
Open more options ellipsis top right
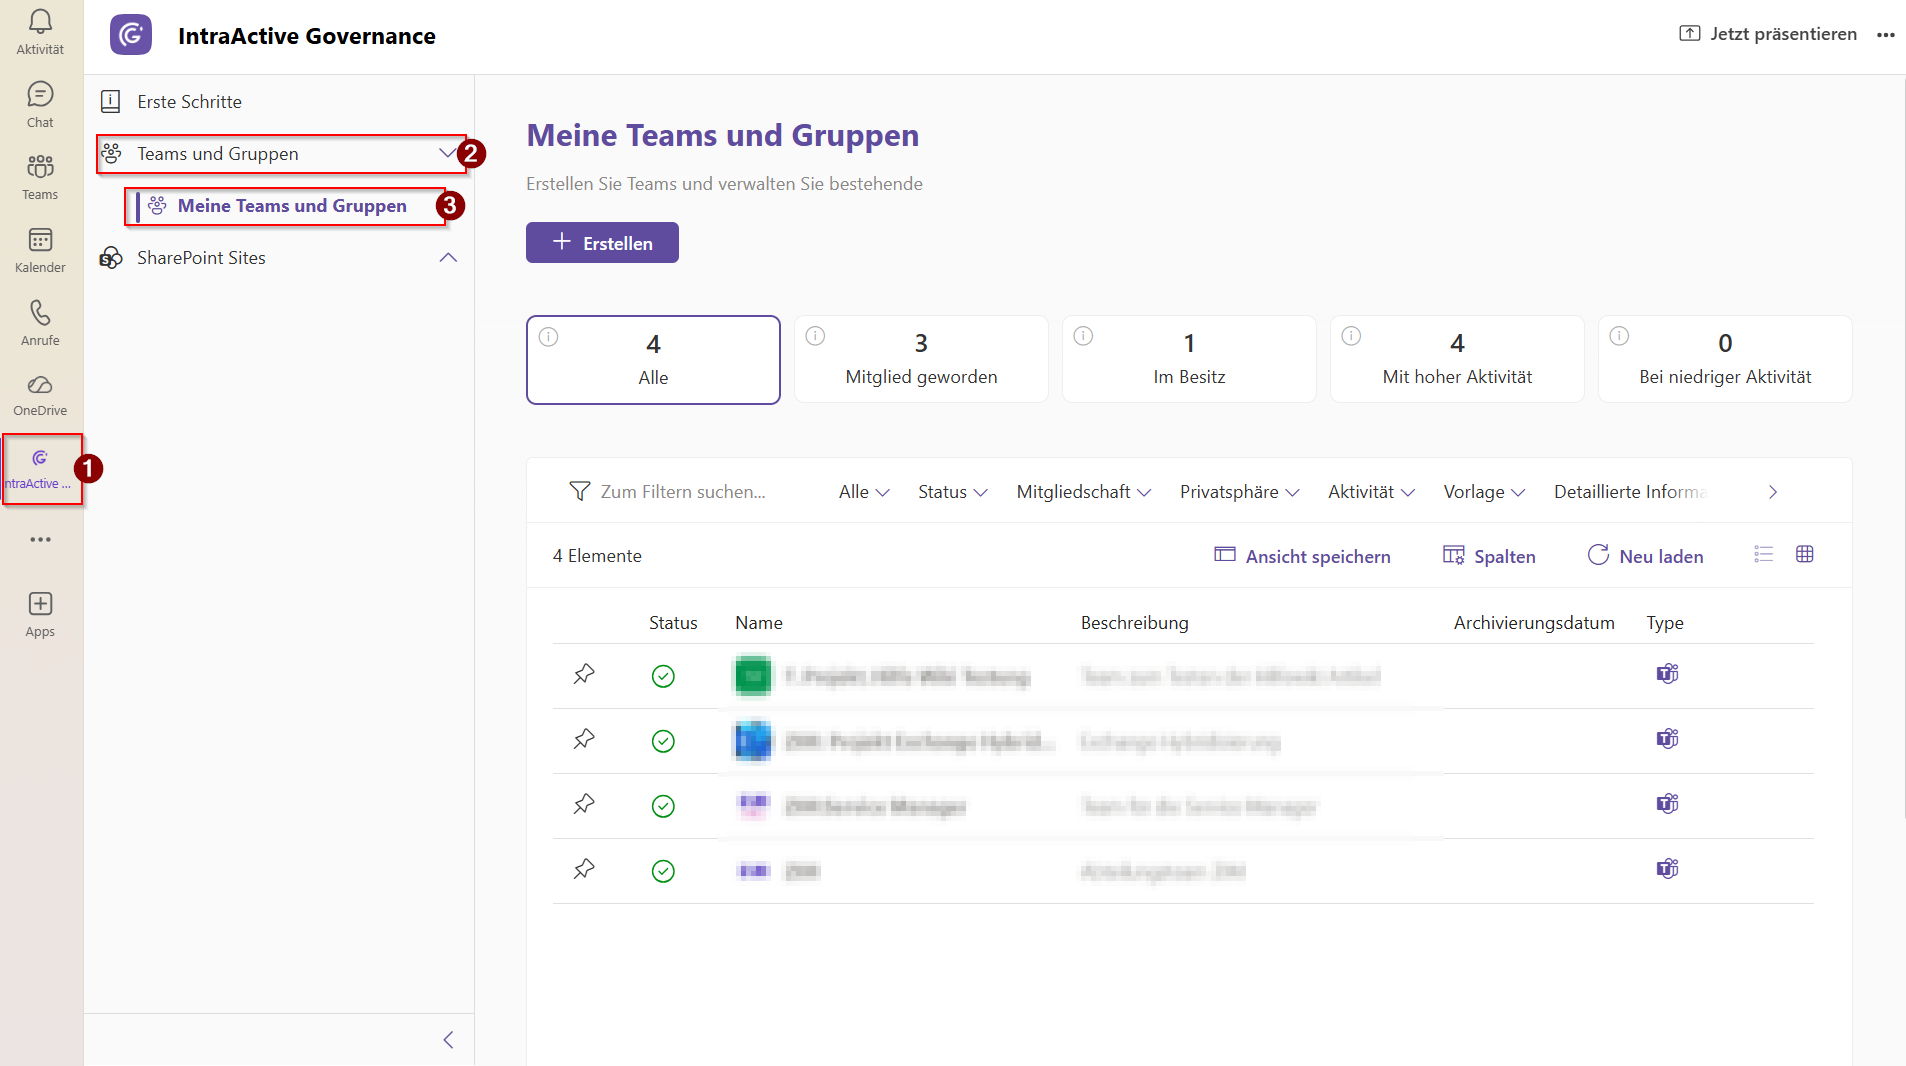[x=1886, y=34]
